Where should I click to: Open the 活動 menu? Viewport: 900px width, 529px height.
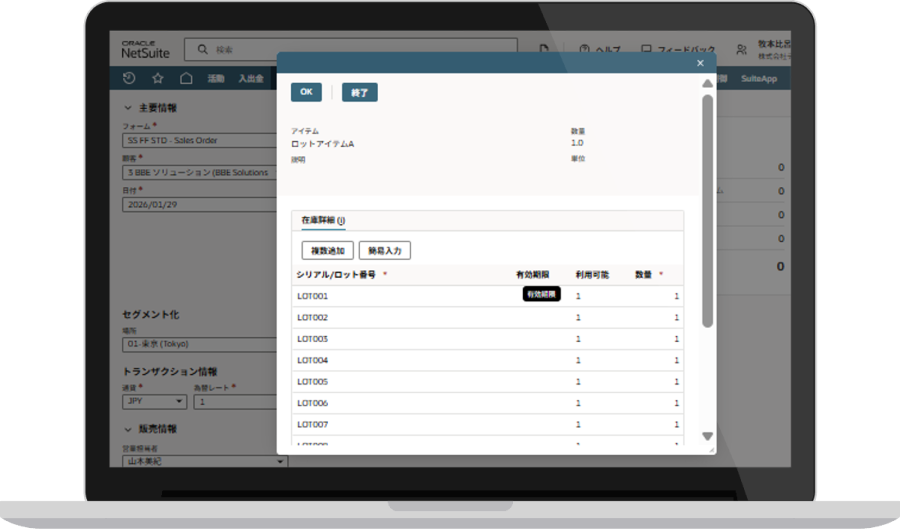click(x=216, y=79)
